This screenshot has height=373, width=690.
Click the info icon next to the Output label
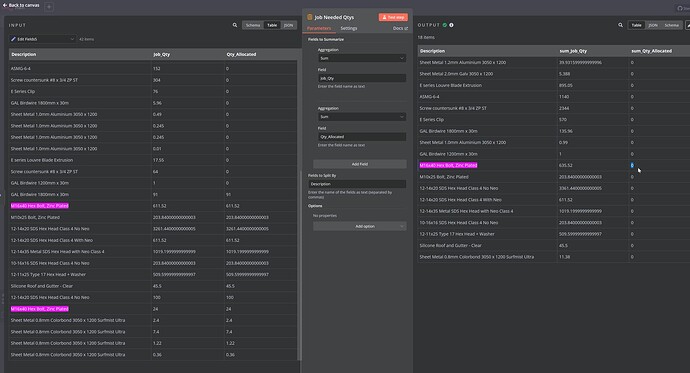click(x=451, y=25)
